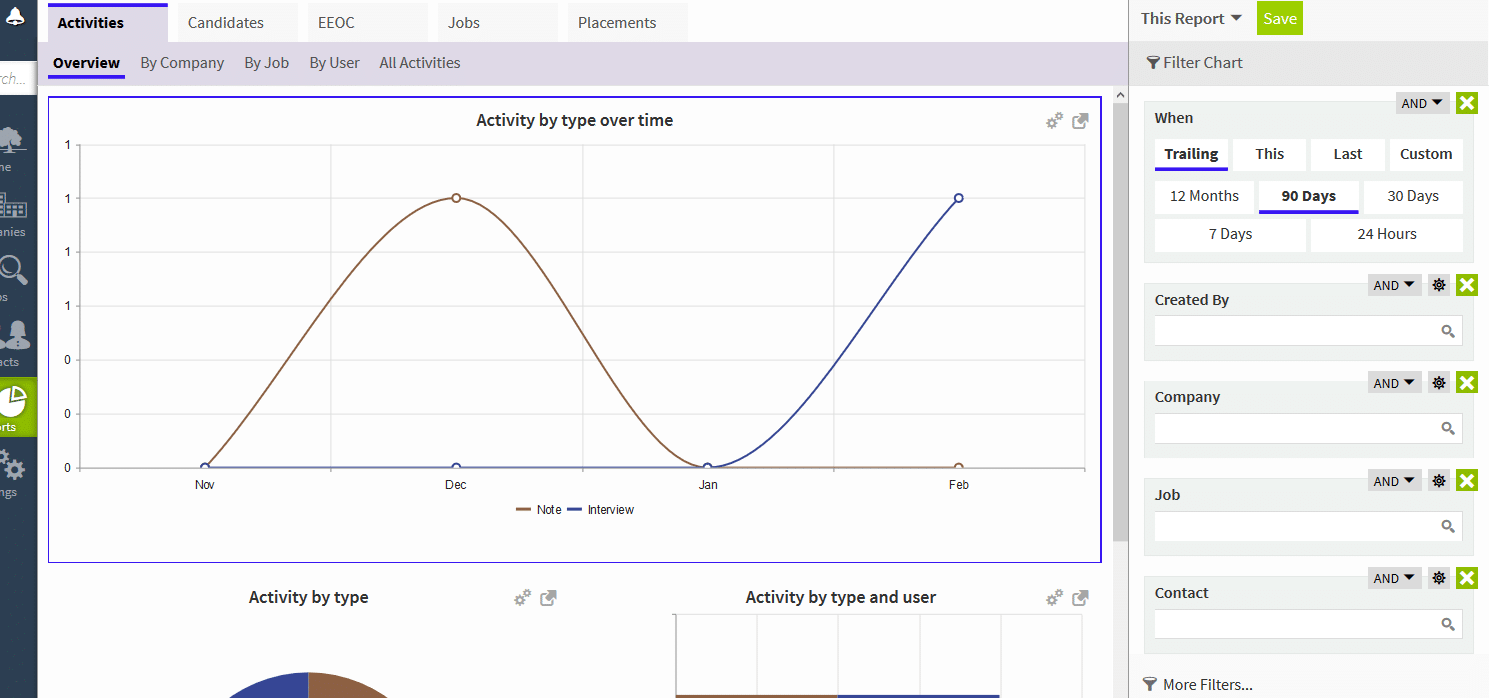
Task: Open Contact filter options gear
Action: [x=1439, y=578]
